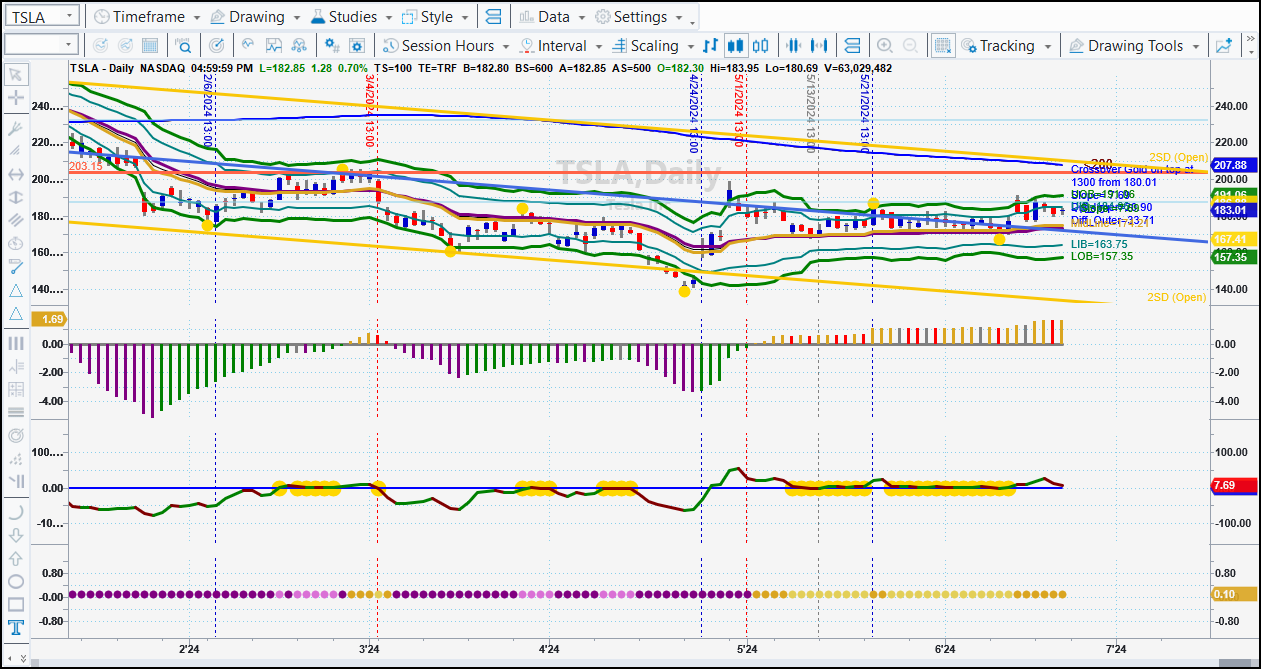
Task: Click the 203.15 red price level label
Action: (x=86, y=166)
